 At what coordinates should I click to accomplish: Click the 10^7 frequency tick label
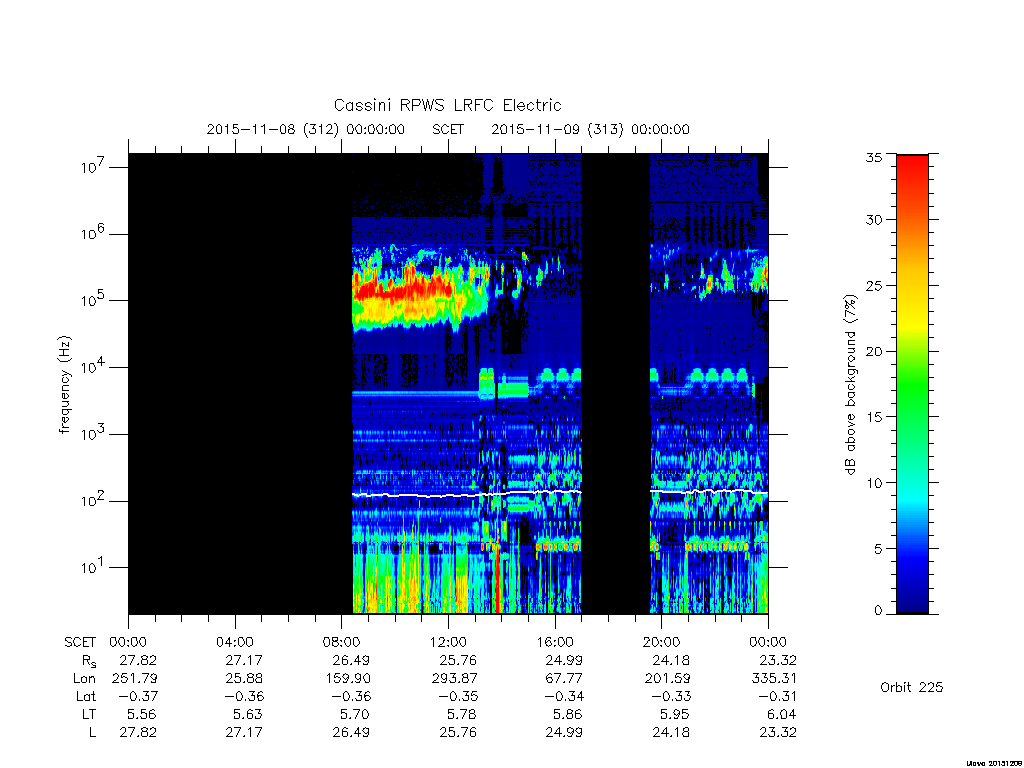(x=94, y=166)
